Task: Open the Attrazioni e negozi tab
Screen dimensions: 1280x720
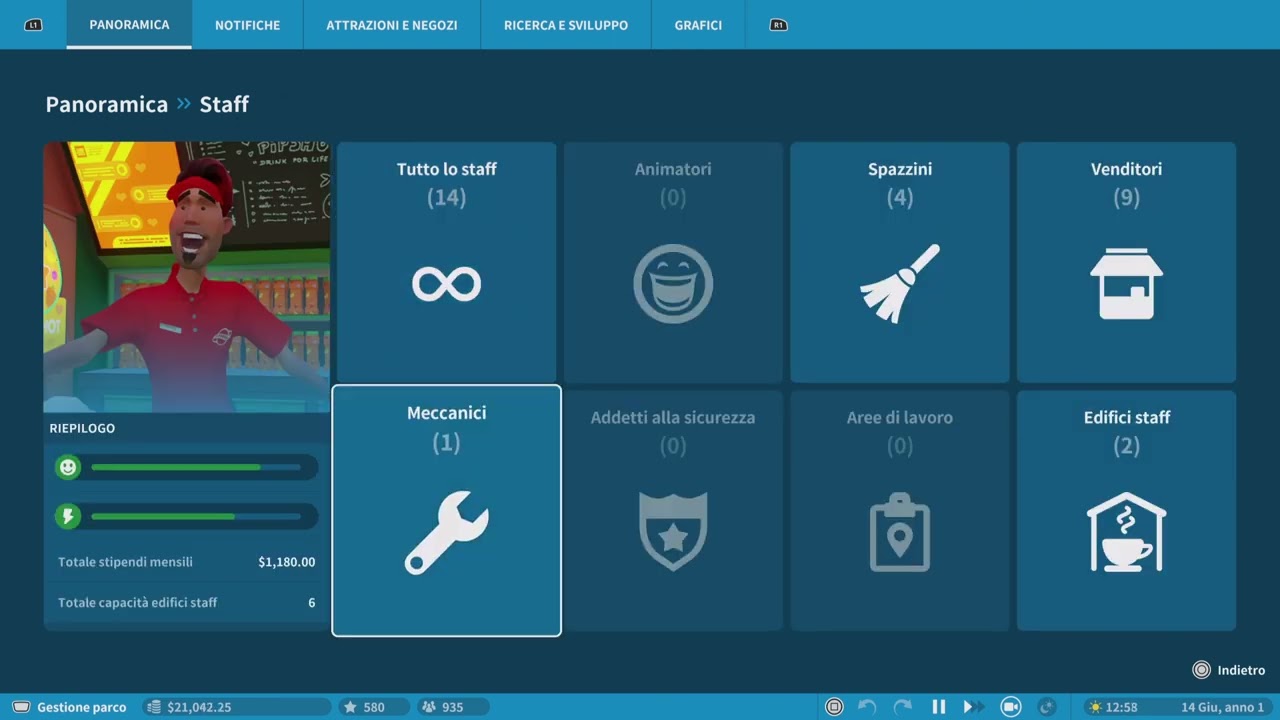Action: click(392, 25)
